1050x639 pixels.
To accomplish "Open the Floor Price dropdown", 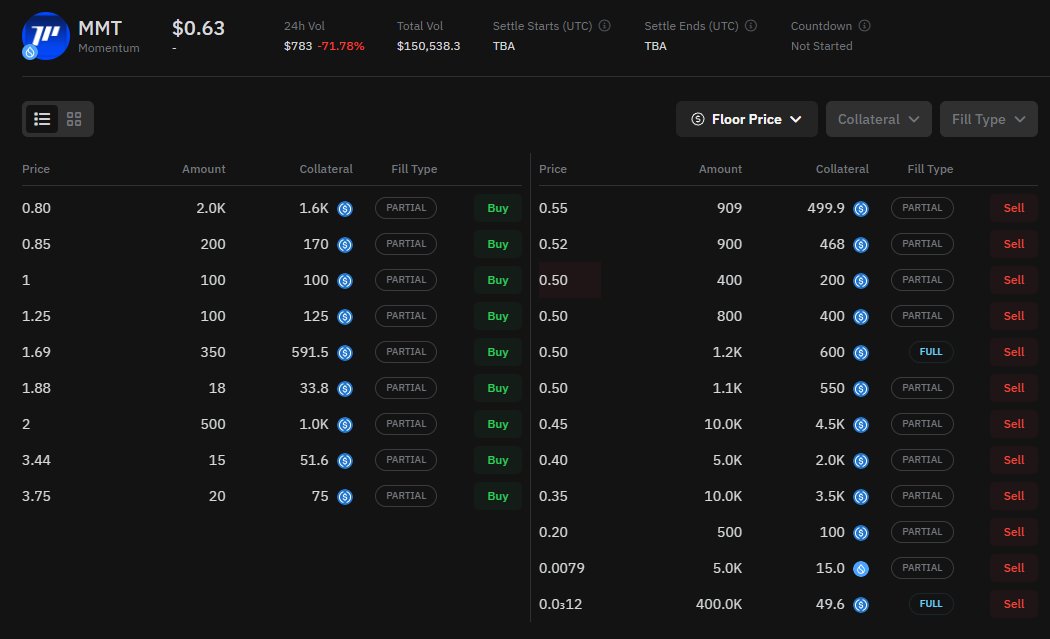I will point(747,119).
